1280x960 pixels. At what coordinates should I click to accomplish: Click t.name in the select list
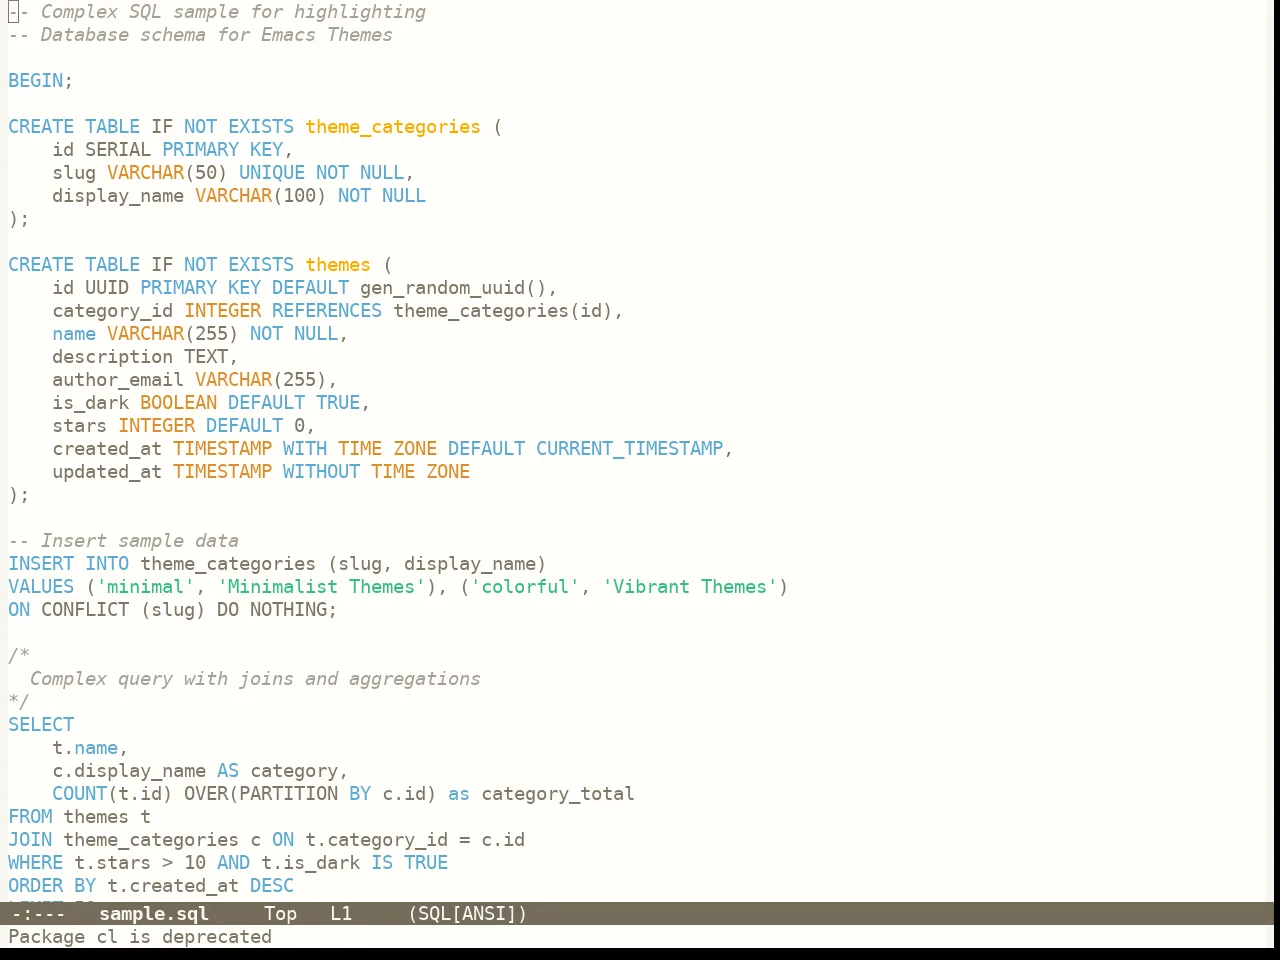[x=85, y=748]
